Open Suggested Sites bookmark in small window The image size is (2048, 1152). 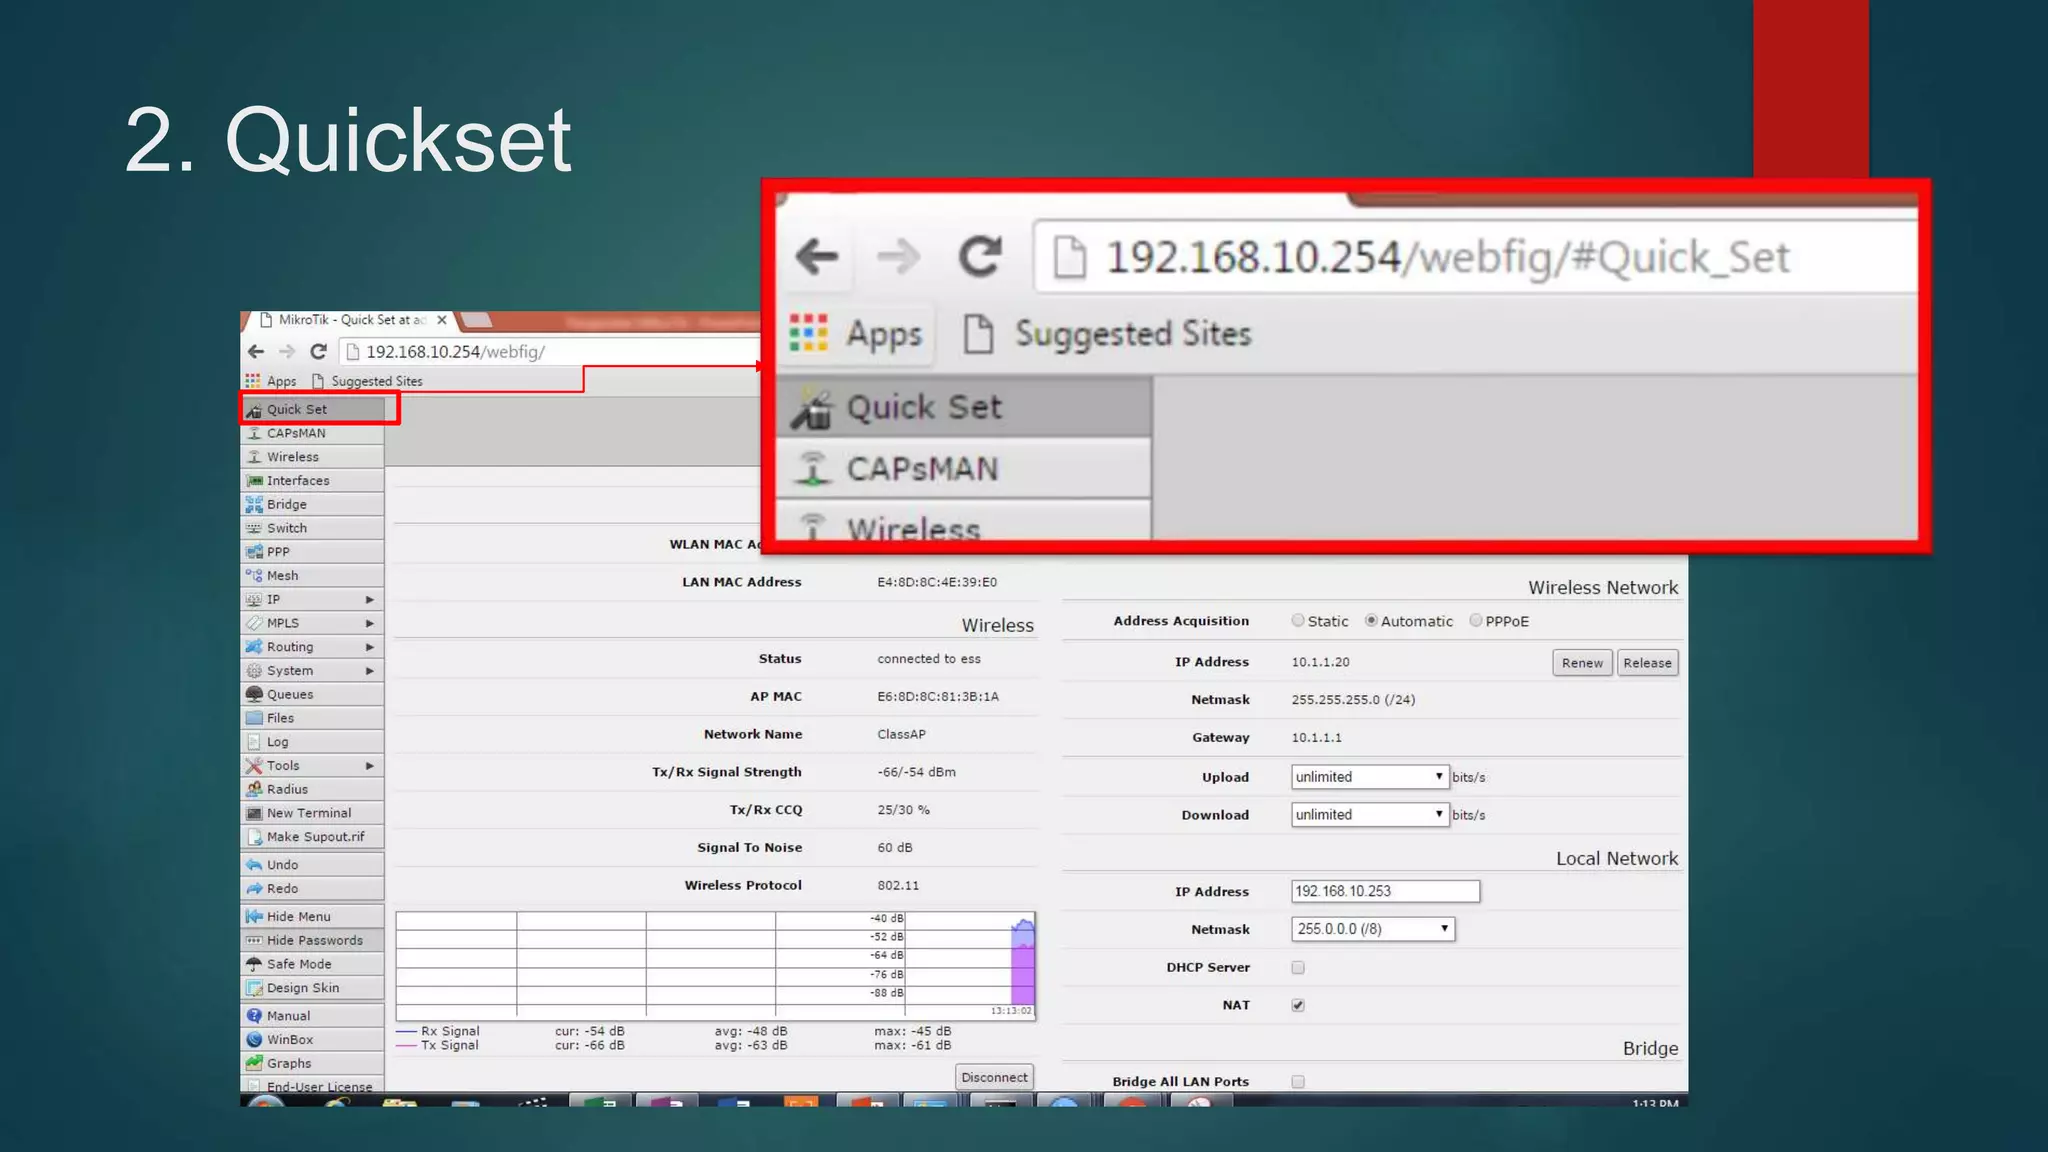367,381
